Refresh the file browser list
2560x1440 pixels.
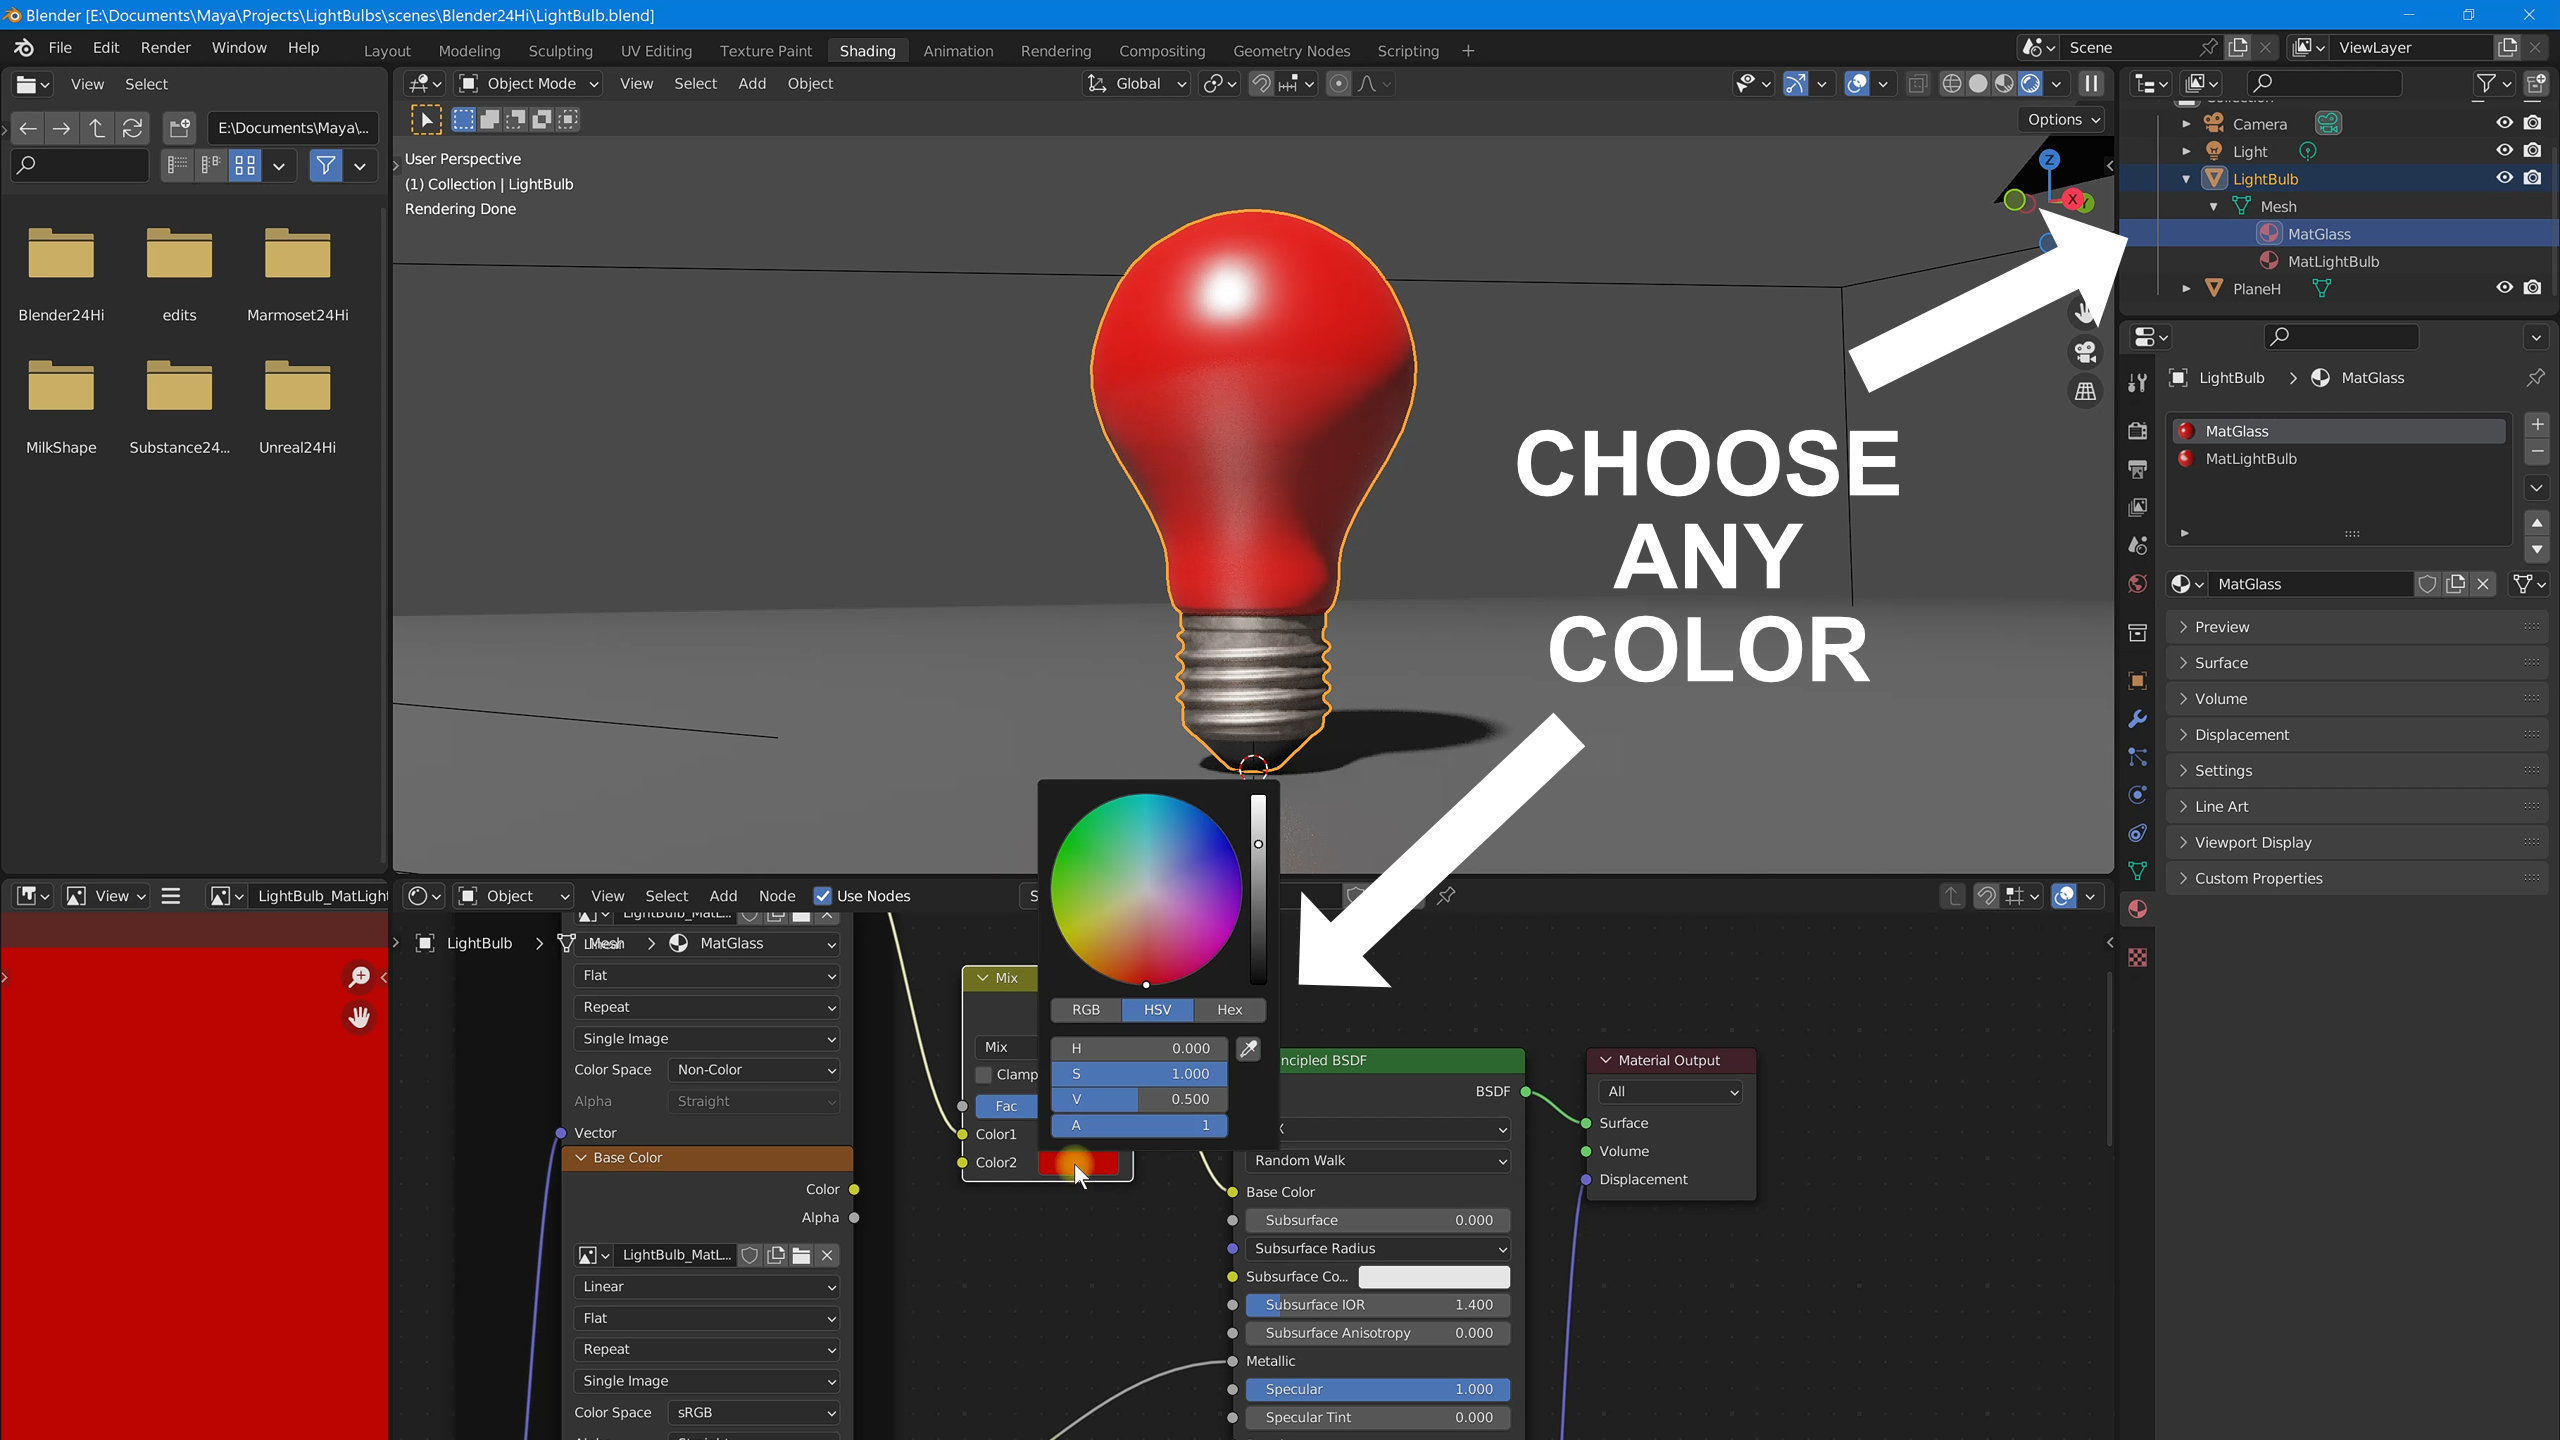(x=132, y=128)
